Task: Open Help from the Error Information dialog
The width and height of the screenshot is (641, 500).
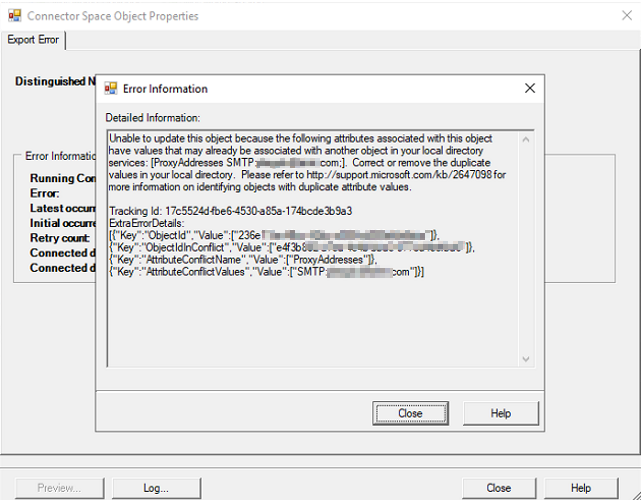Action: [501, 413]
